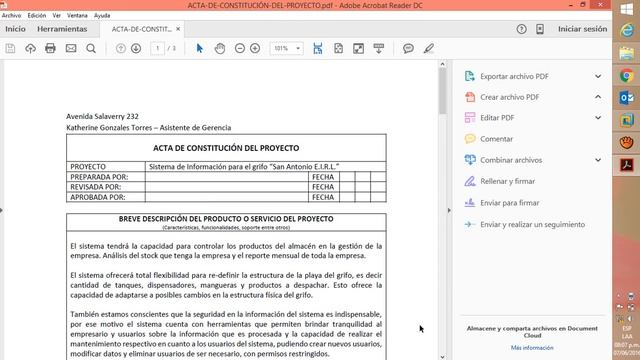Screen dimensions: 640x360
Task: Expand the left navigation pane arrow
Action: click(x=2, y=211)
